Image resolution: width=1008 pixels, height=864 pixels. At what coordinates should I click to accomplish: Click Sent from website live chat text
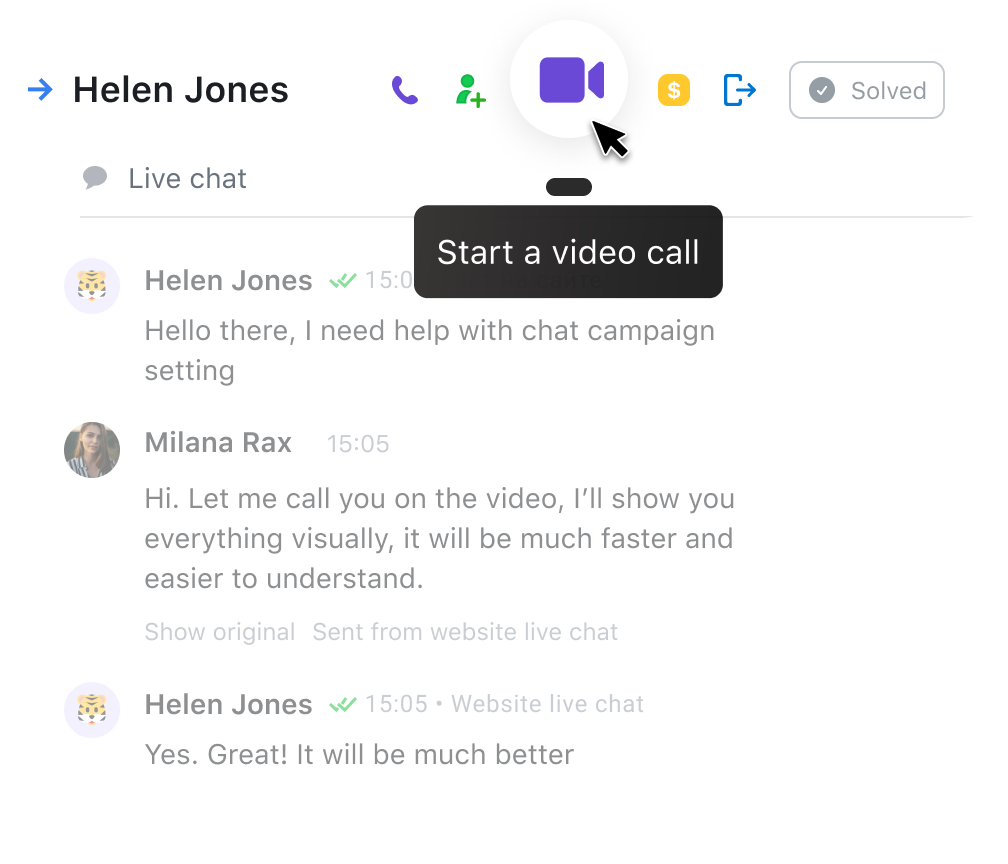[465, 632]
